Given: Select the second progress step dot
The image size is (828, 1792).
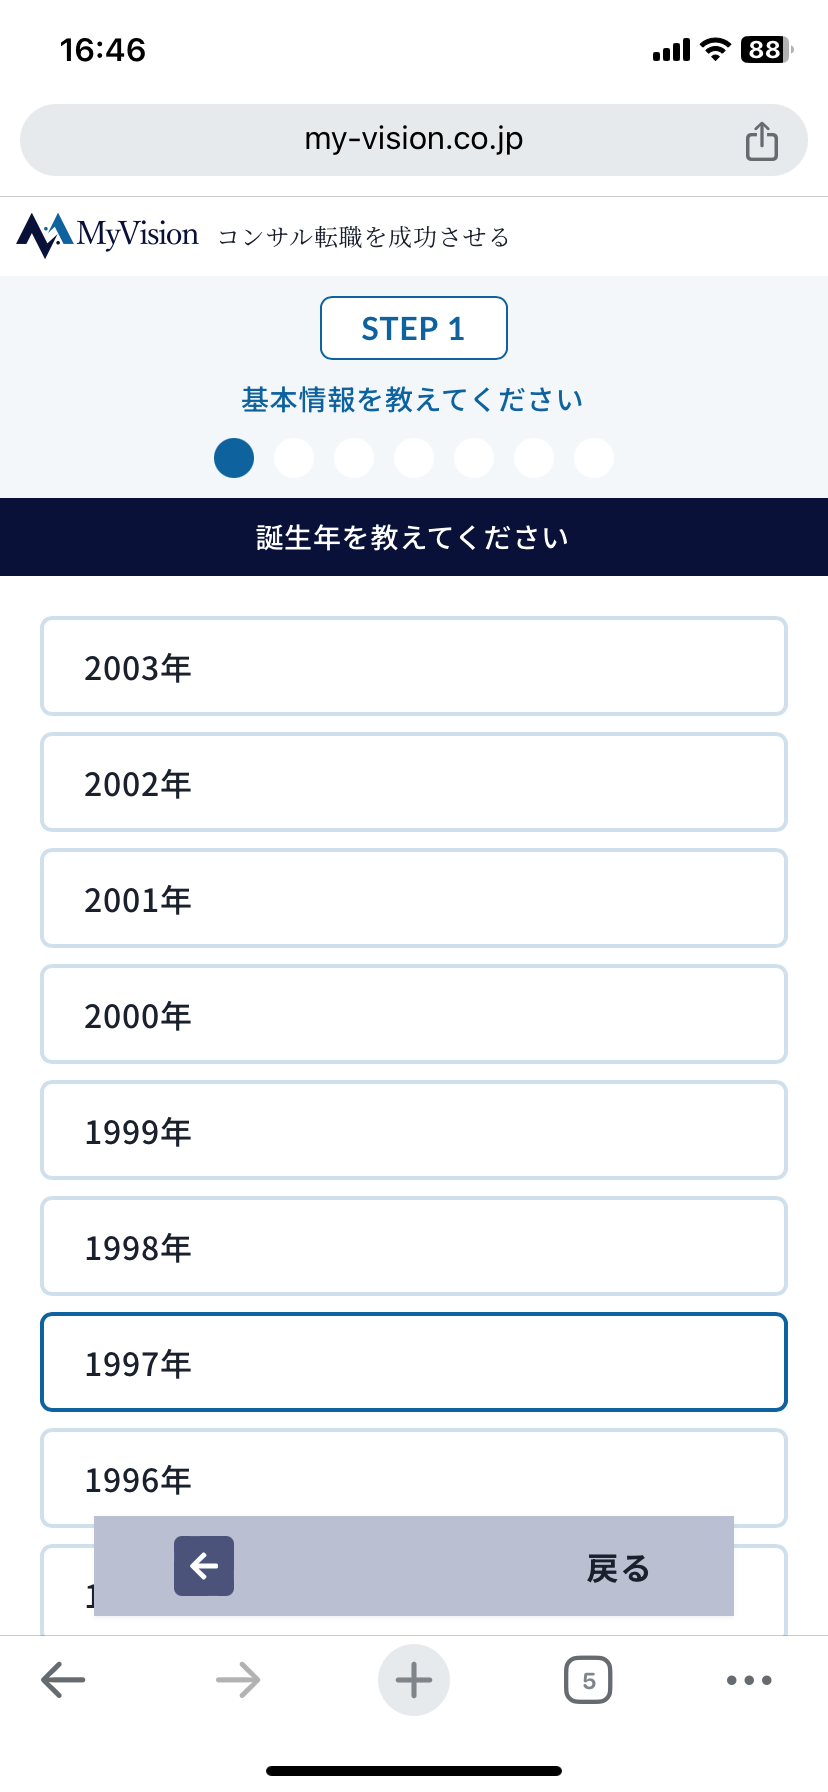Looking at the screenshot, I should (x=294, y=457).
